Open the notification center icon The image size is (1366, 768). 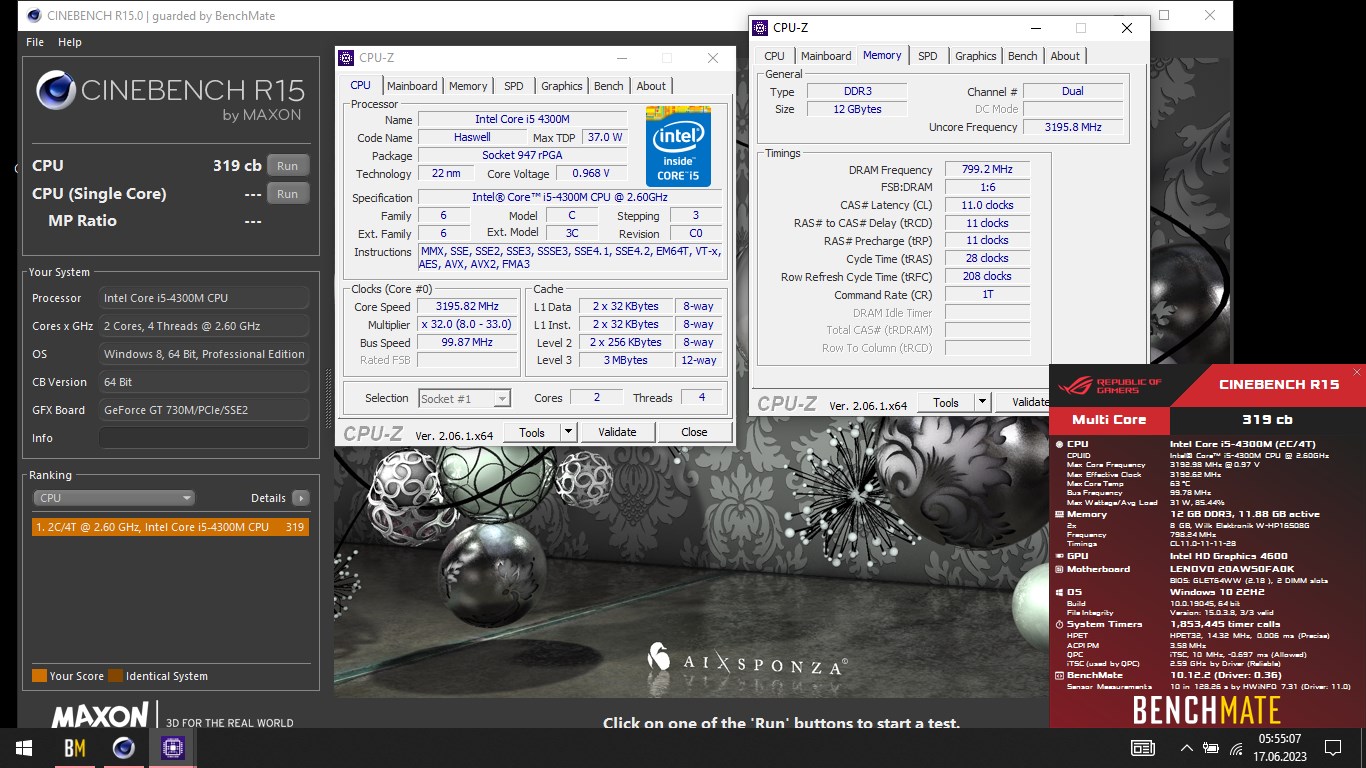[1332, 748]
